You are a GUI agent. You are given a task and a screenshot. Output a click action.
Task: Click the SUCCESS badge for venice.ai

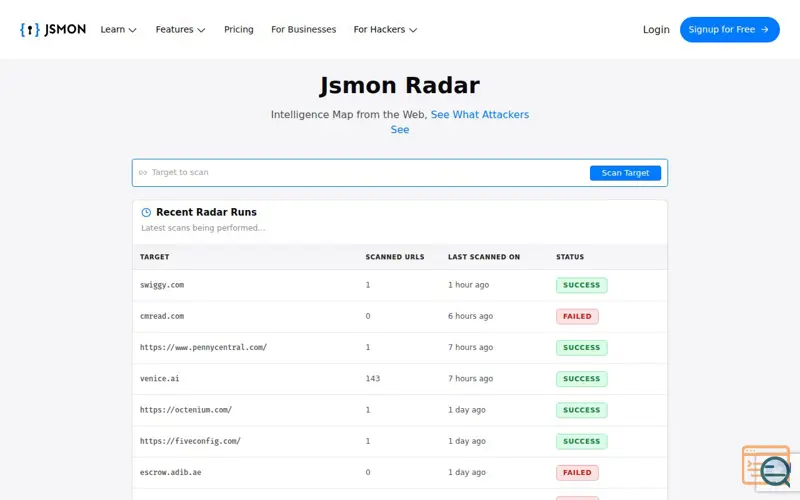click(582, 379)
